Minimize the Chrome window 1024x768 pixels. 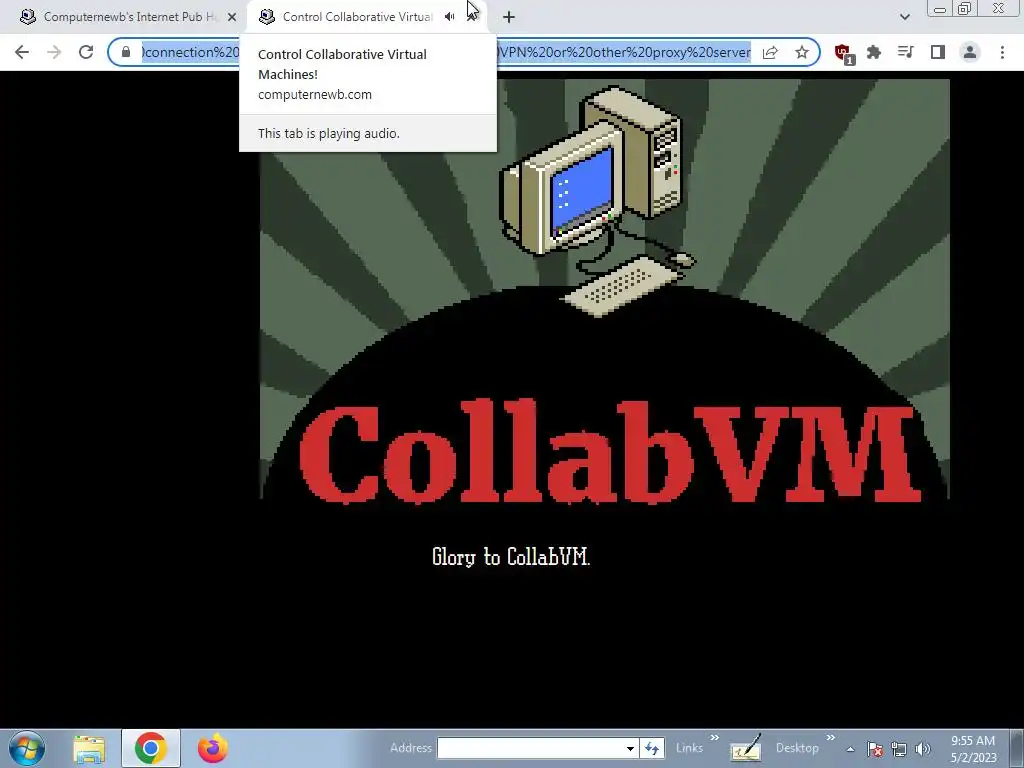[x=940, y=8]
